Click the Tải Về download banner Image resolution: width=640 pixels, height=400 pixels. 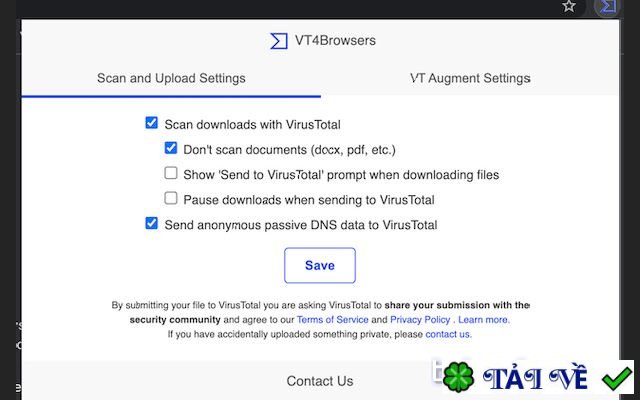(533, 377)
